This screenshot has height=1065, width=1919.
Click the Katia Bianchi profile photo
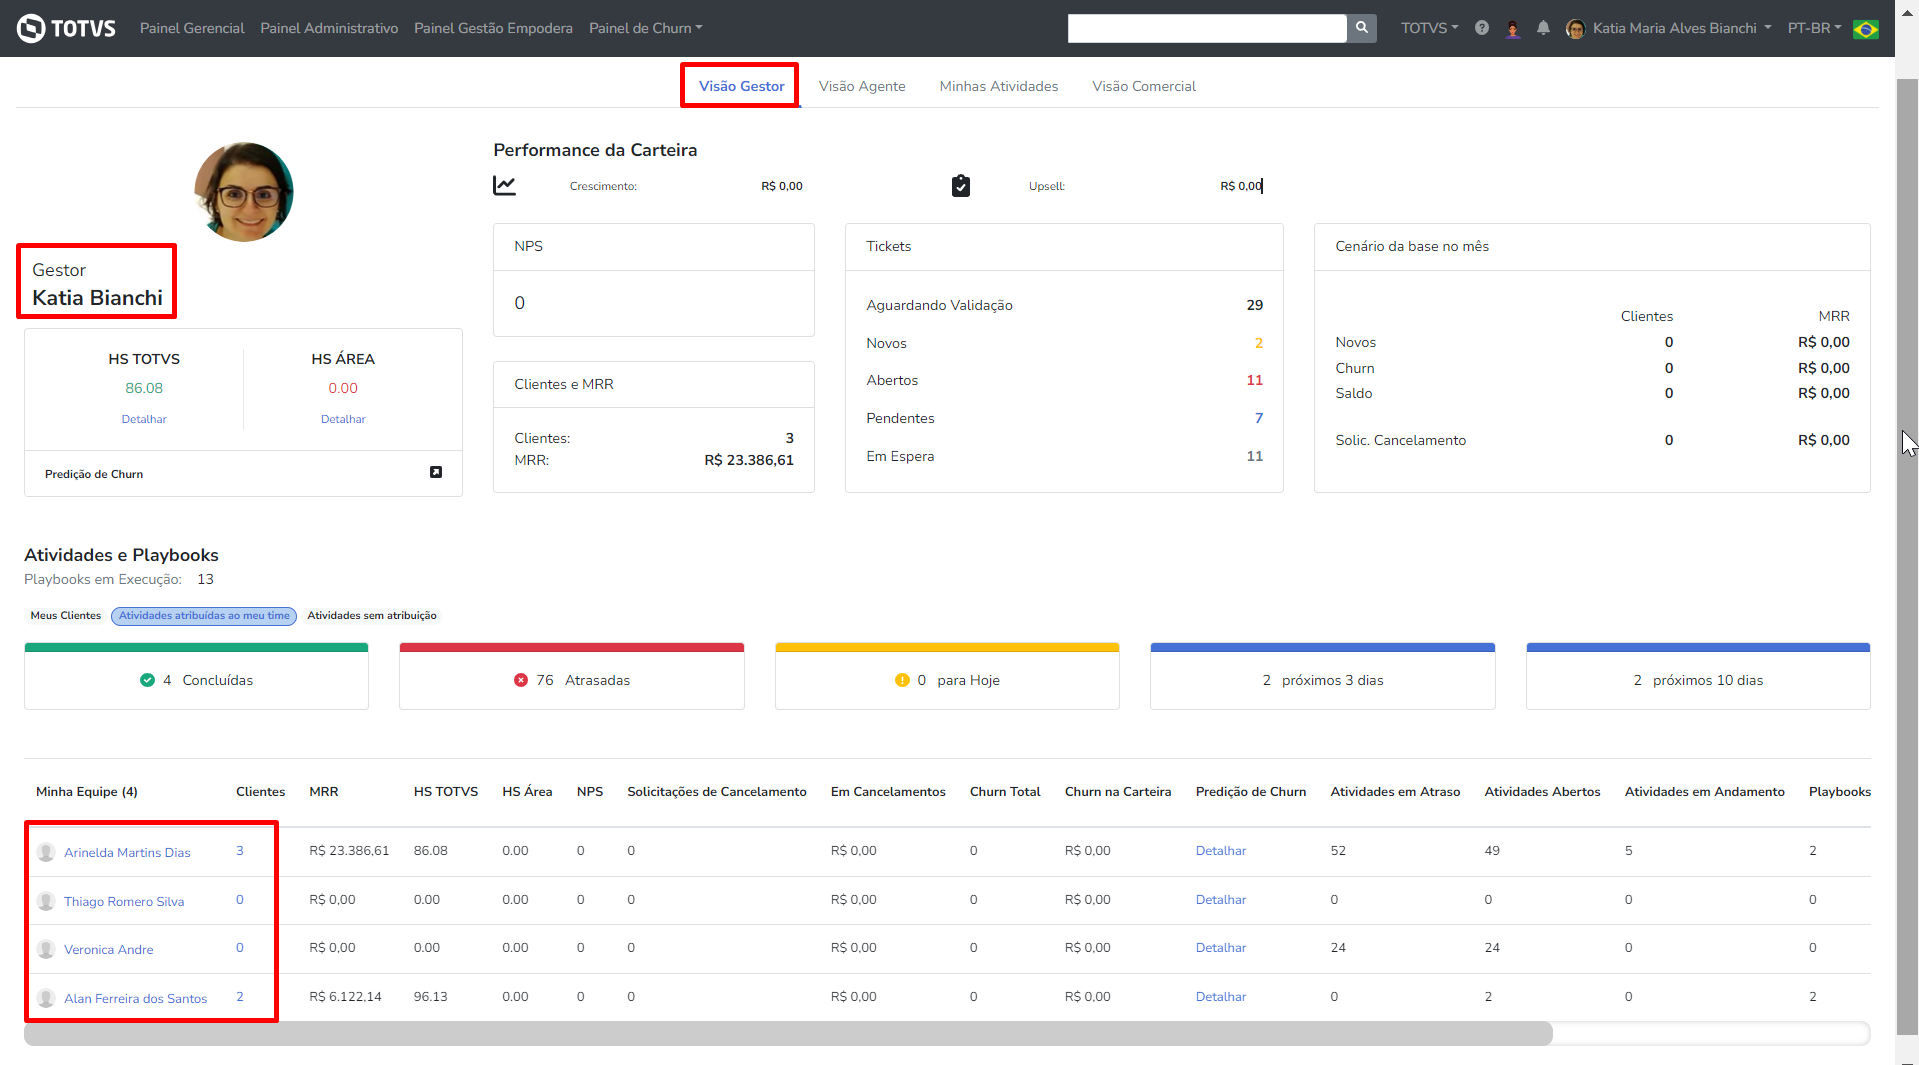pos(244,192)
